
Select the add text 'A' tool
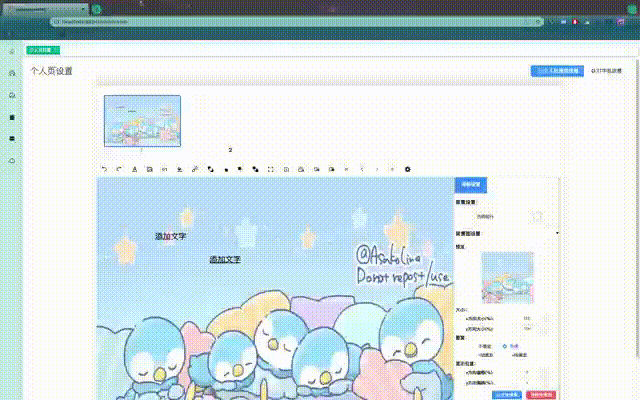tap(134, 169)
